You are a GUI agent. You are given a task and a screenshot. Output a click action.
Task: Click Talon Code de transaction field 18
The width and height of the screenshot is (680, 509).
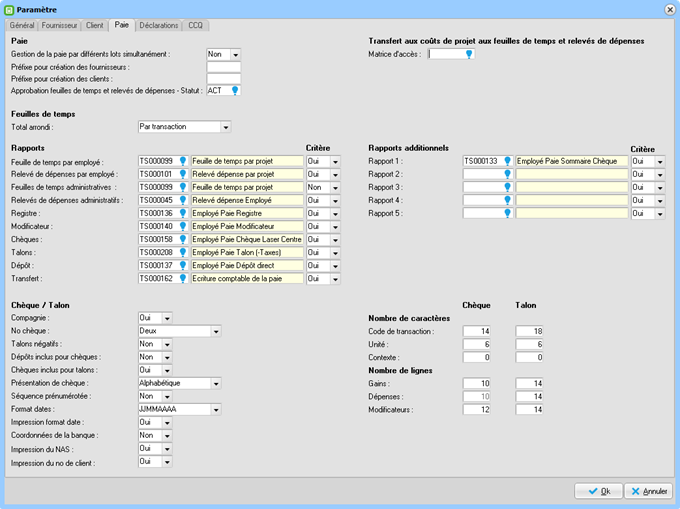coord(529,331)
